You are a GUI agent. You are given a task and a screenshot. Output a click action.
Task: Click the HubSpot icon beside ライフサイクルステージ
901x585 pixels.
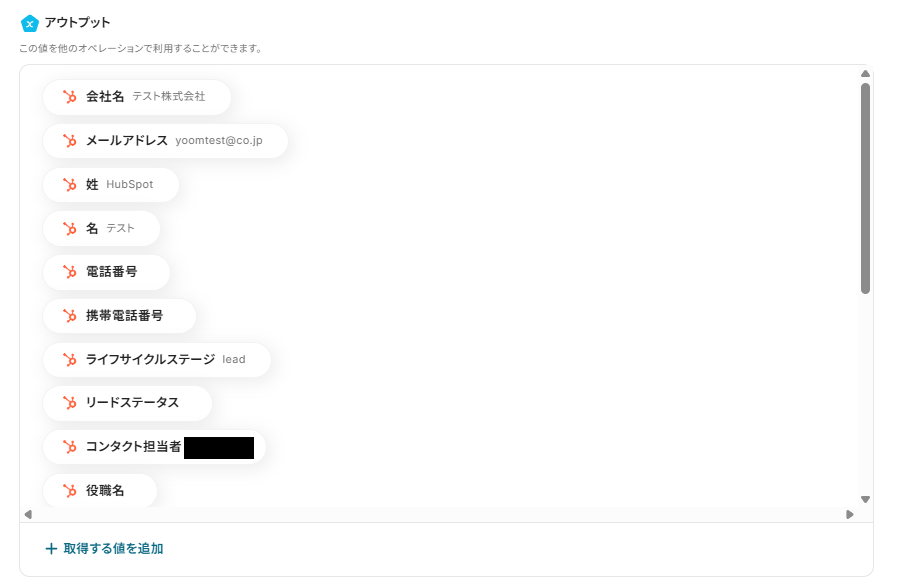pos(69,359)
